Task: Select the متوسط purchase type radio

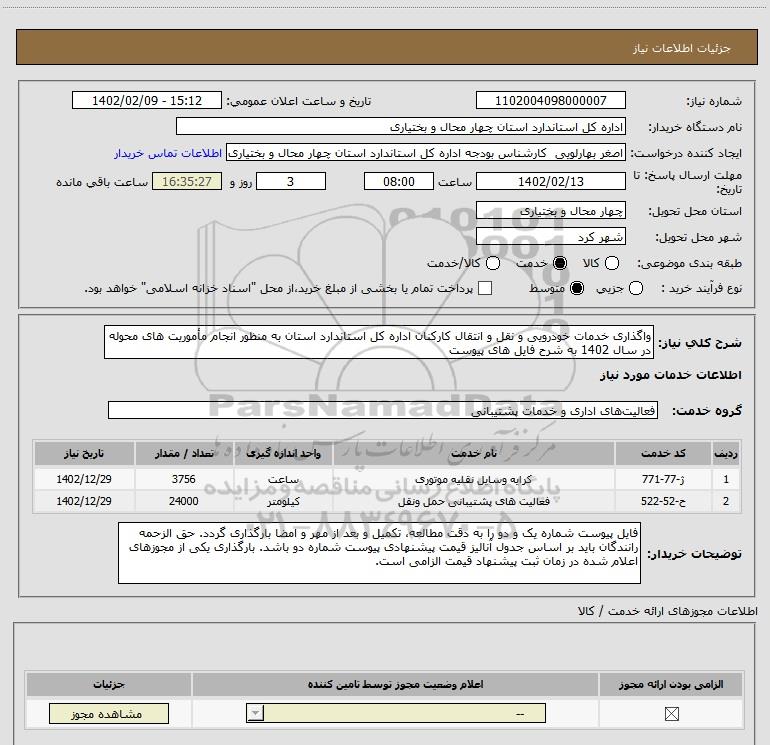Action: 577,288
